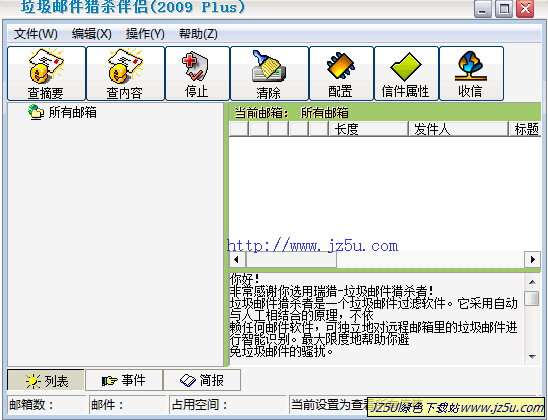Open the 编辑(X) menu
This screenshot has width=548, height=420.
92,34
